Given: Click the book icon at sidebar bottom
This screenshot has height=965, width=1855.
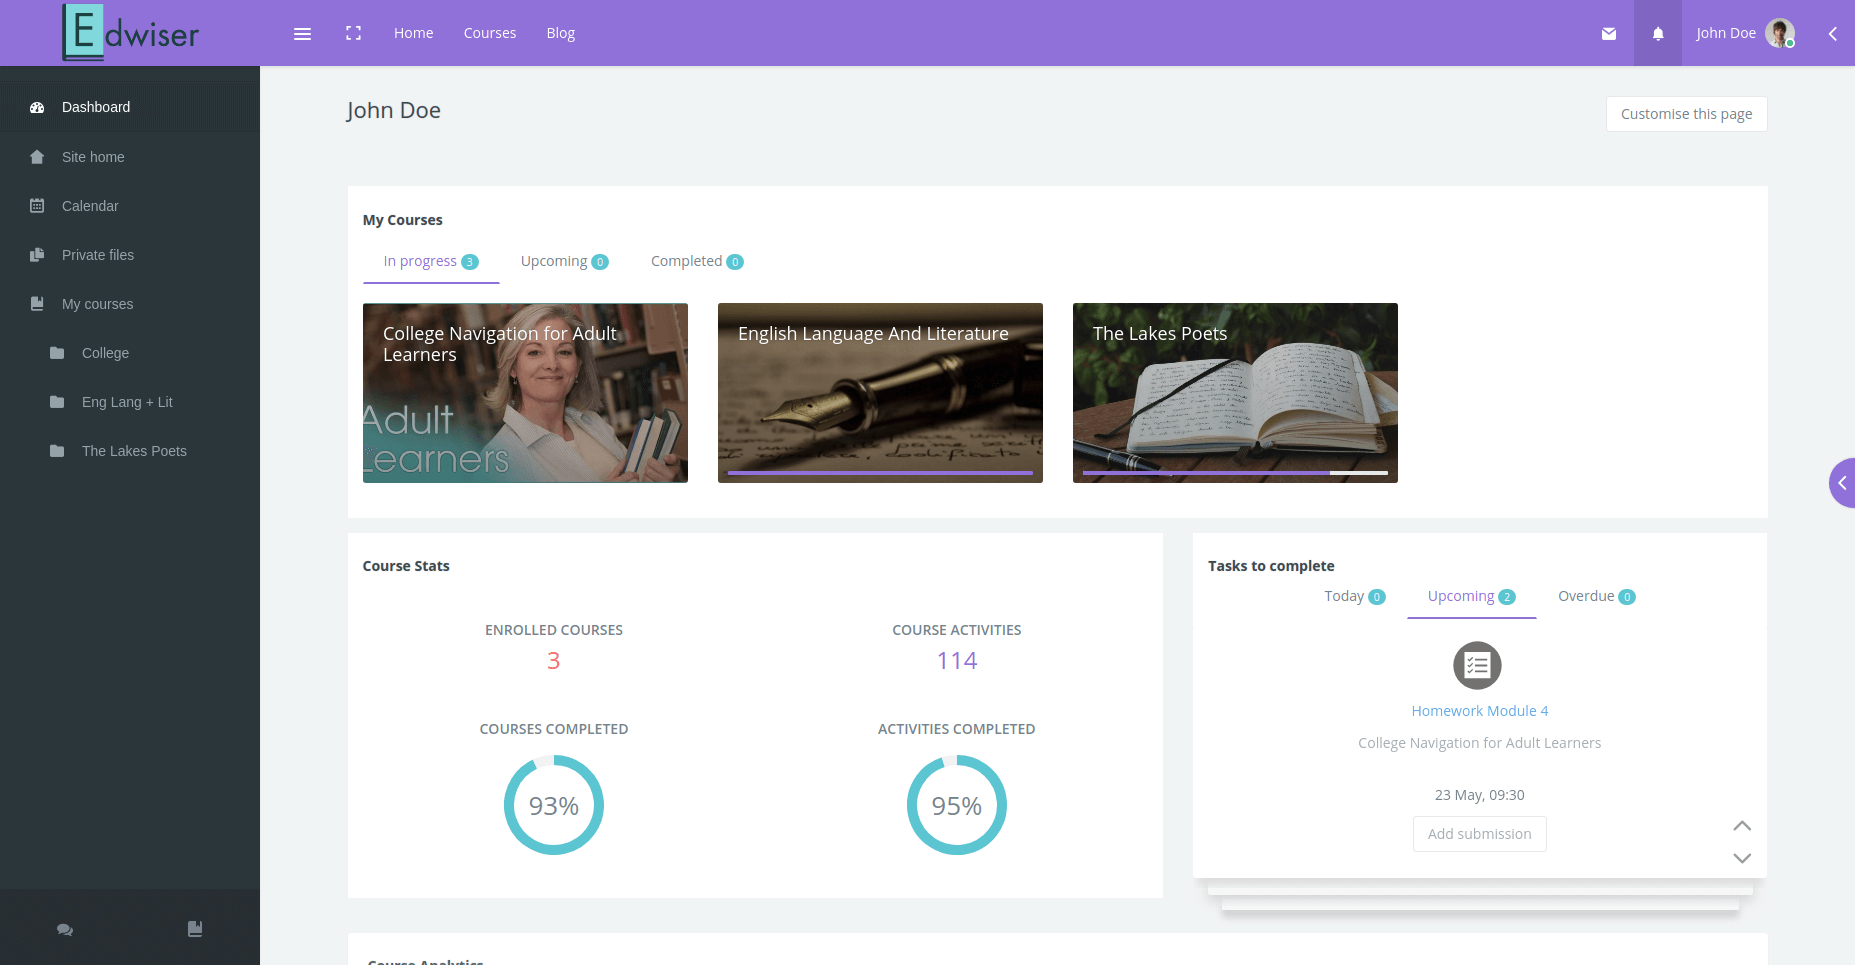Looking at the screenshot, I should 195,929.
